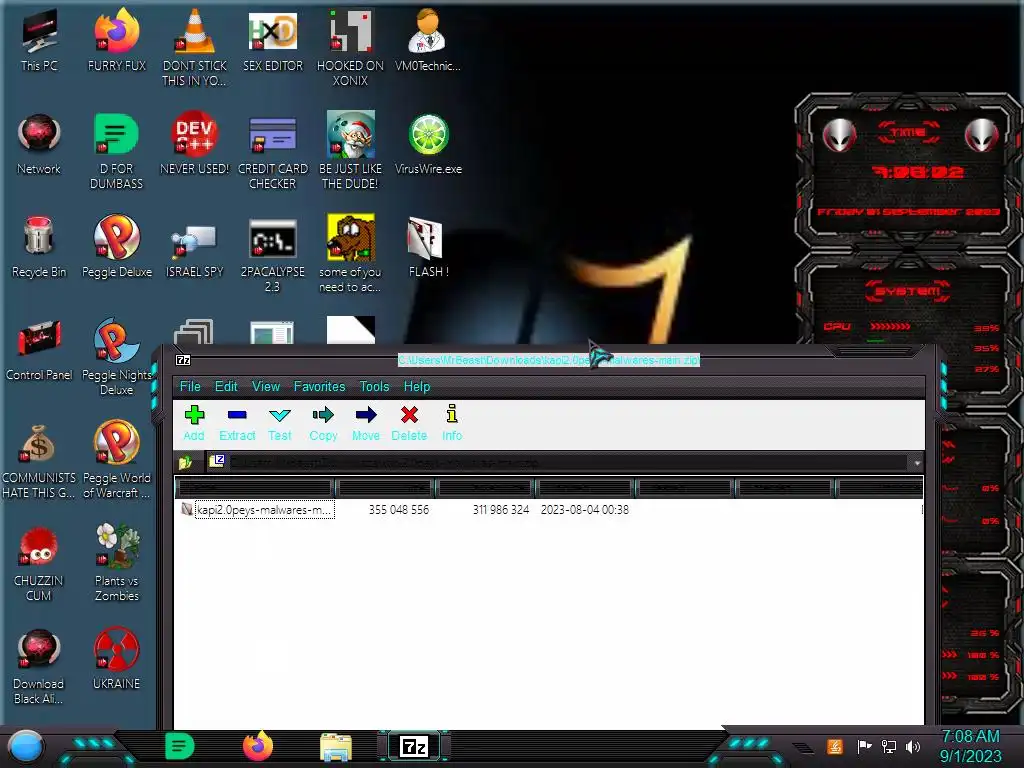Open the volume speaker tray icon

click(x=913, y=746)
